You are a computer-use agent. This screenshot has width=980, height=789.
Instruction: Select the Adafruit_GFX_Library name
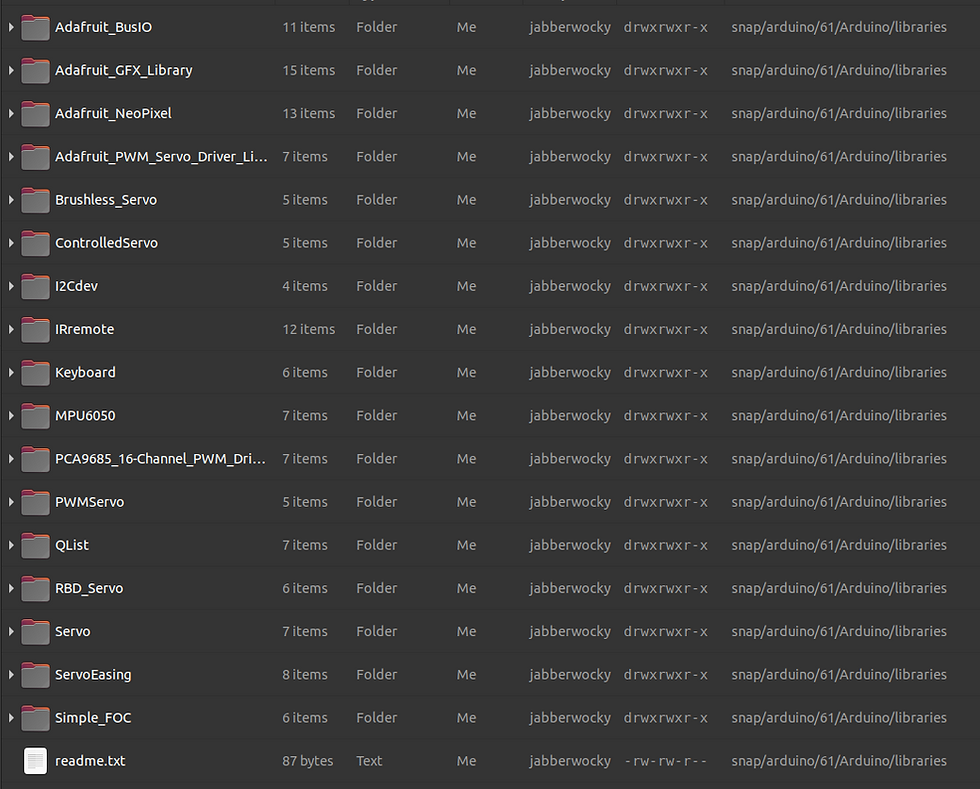(124, 71)
